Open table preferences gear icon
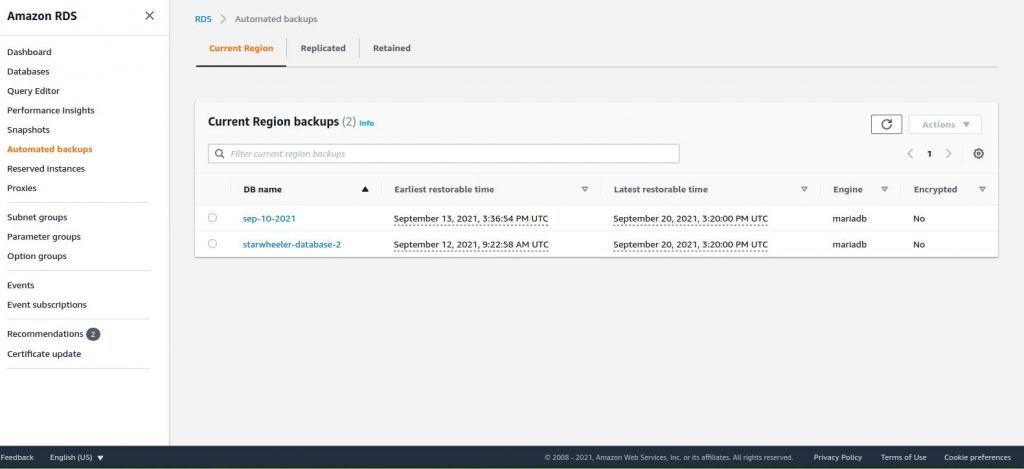The height and width of the screenshot is (469, 1024). [x=978, y=154]
